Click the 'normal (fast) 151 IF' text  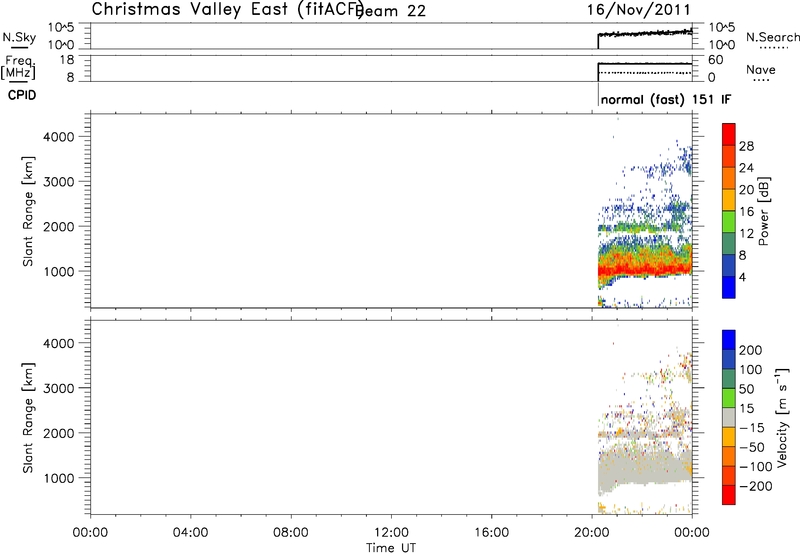[666, 99]
